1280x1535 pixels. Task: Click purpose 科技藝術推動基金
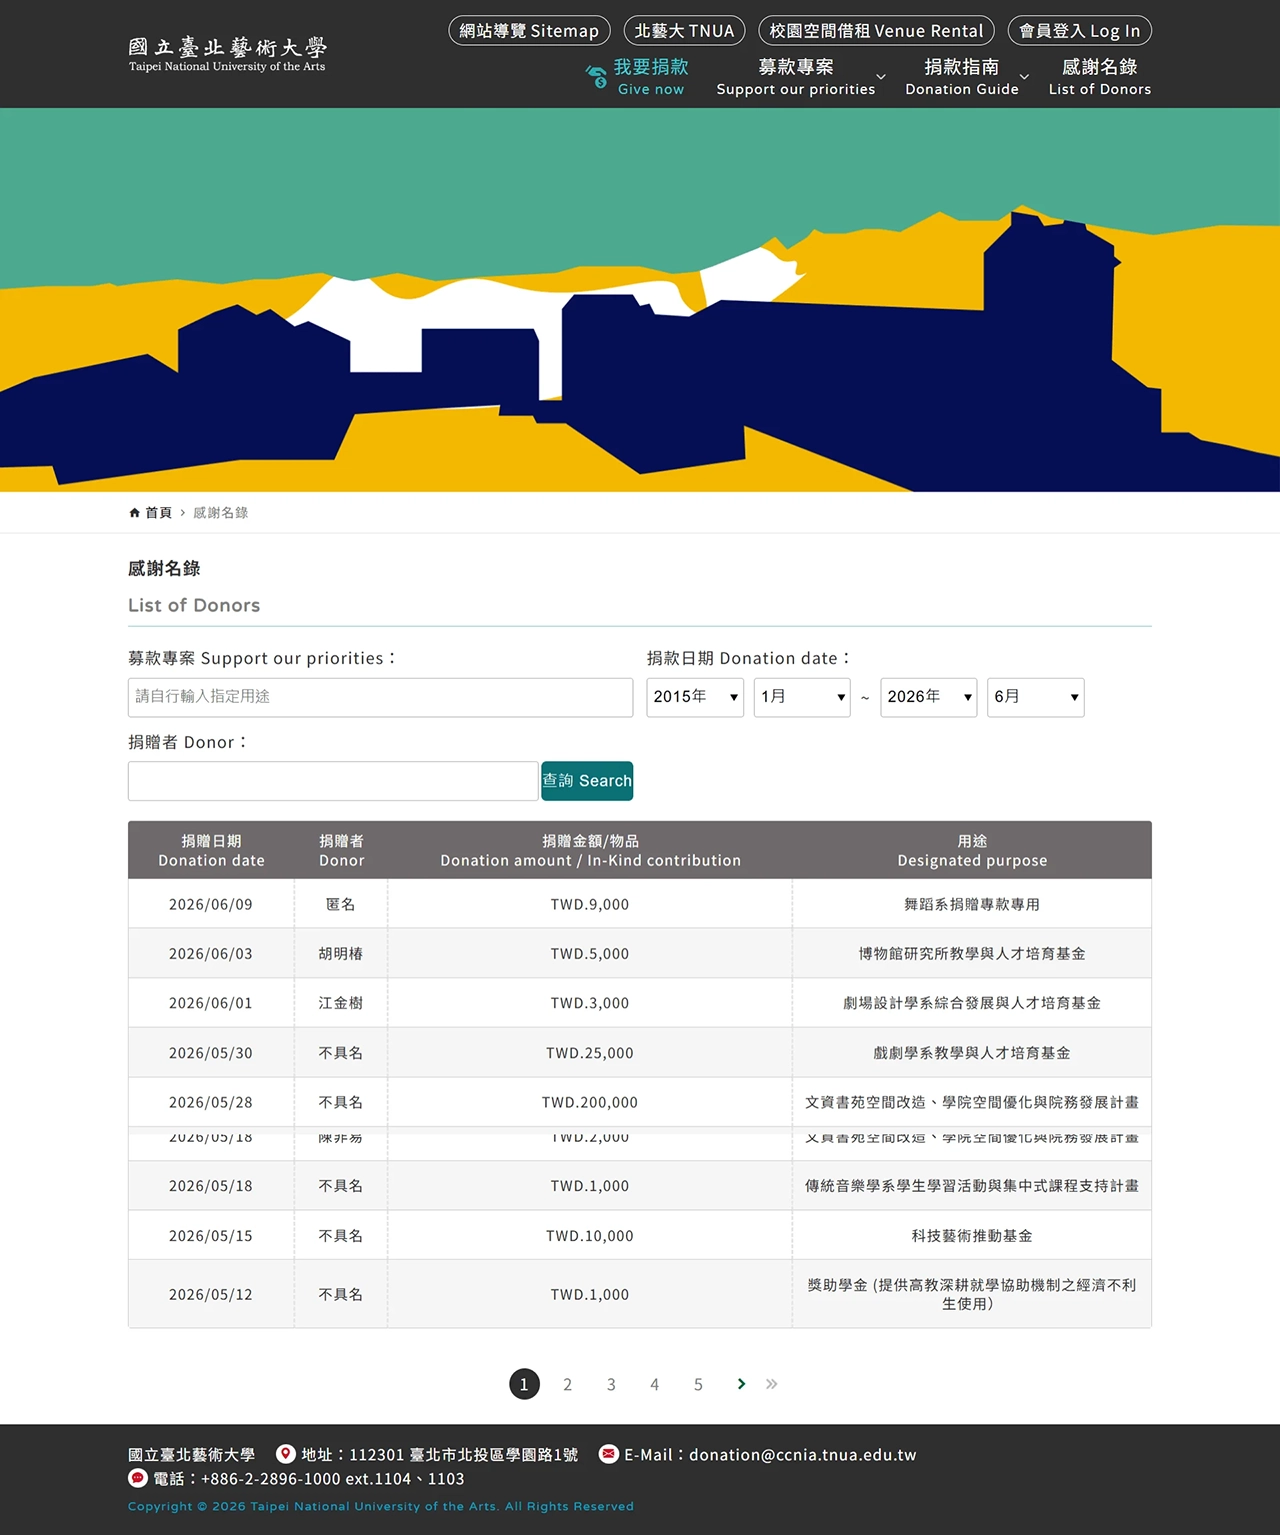coord(972,1236)
